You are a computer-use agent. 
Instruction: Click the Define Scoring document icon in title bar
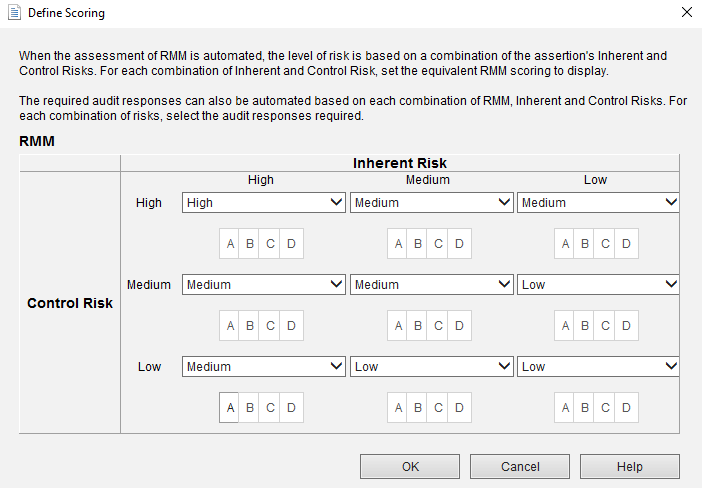tap(14, 13)
